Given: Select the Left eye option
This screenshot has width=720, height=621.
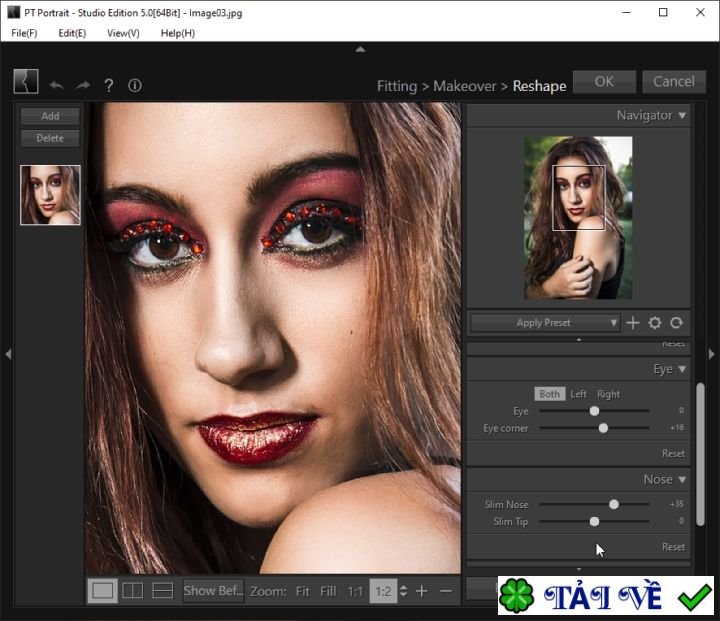Looking at the screenshot, I should (x=579, y=394).
